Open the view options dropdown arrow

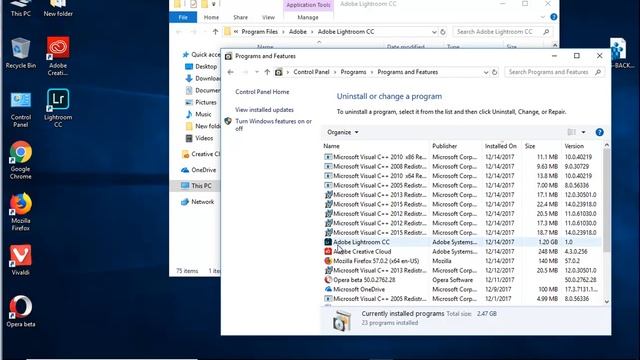583,132
